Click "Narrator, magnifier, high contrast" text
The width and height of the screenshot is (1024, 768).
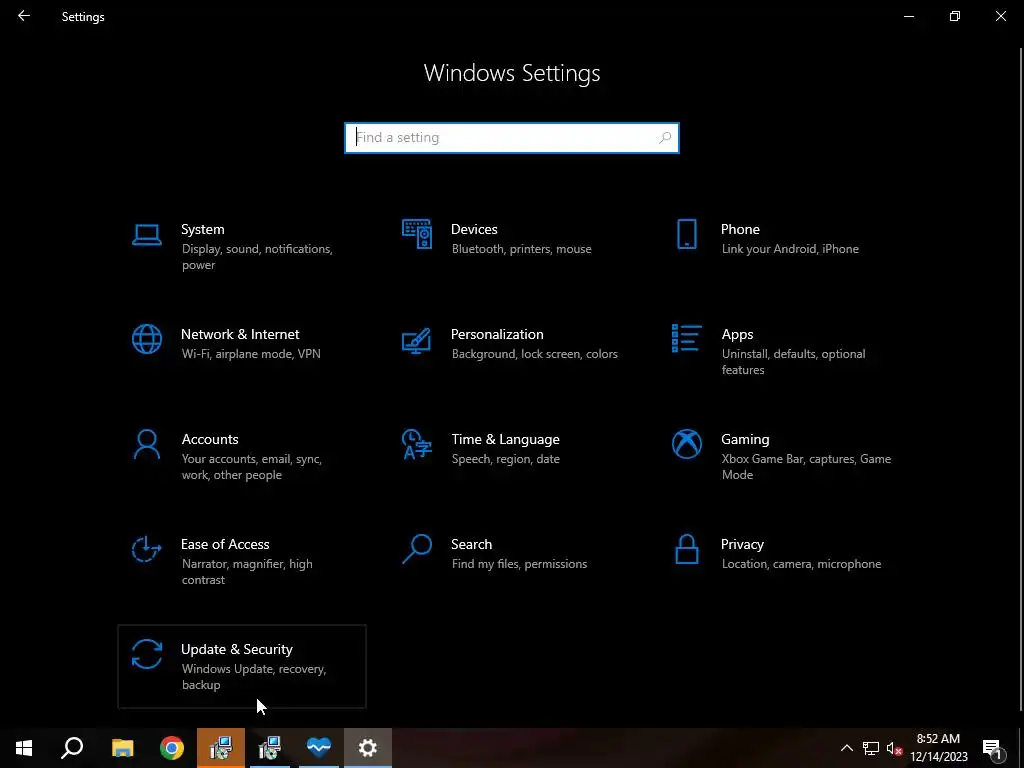(247, 572)
